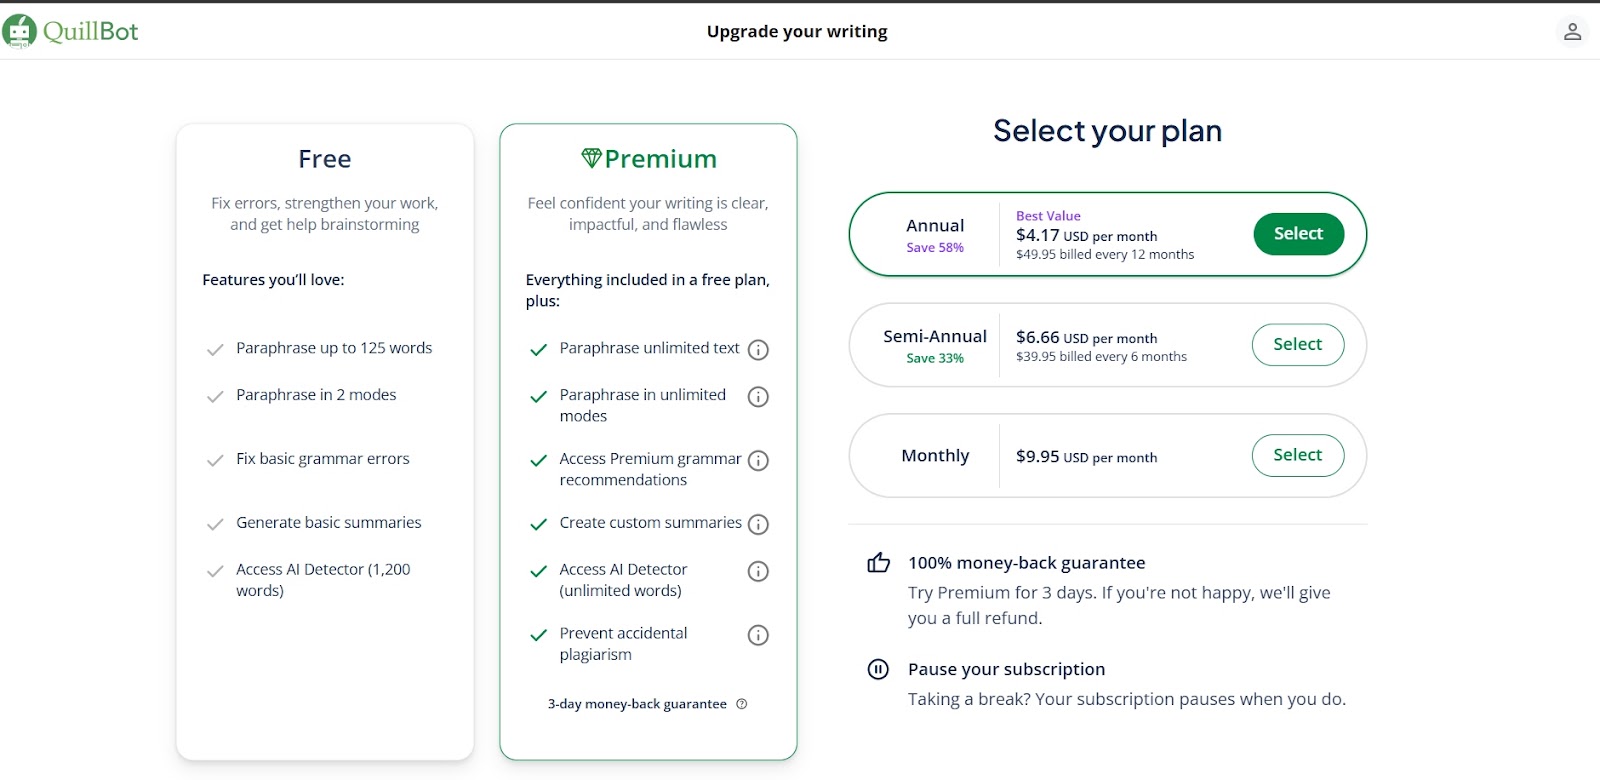
Task: Open the user account profile icon
Action: tap(1572, 32)
